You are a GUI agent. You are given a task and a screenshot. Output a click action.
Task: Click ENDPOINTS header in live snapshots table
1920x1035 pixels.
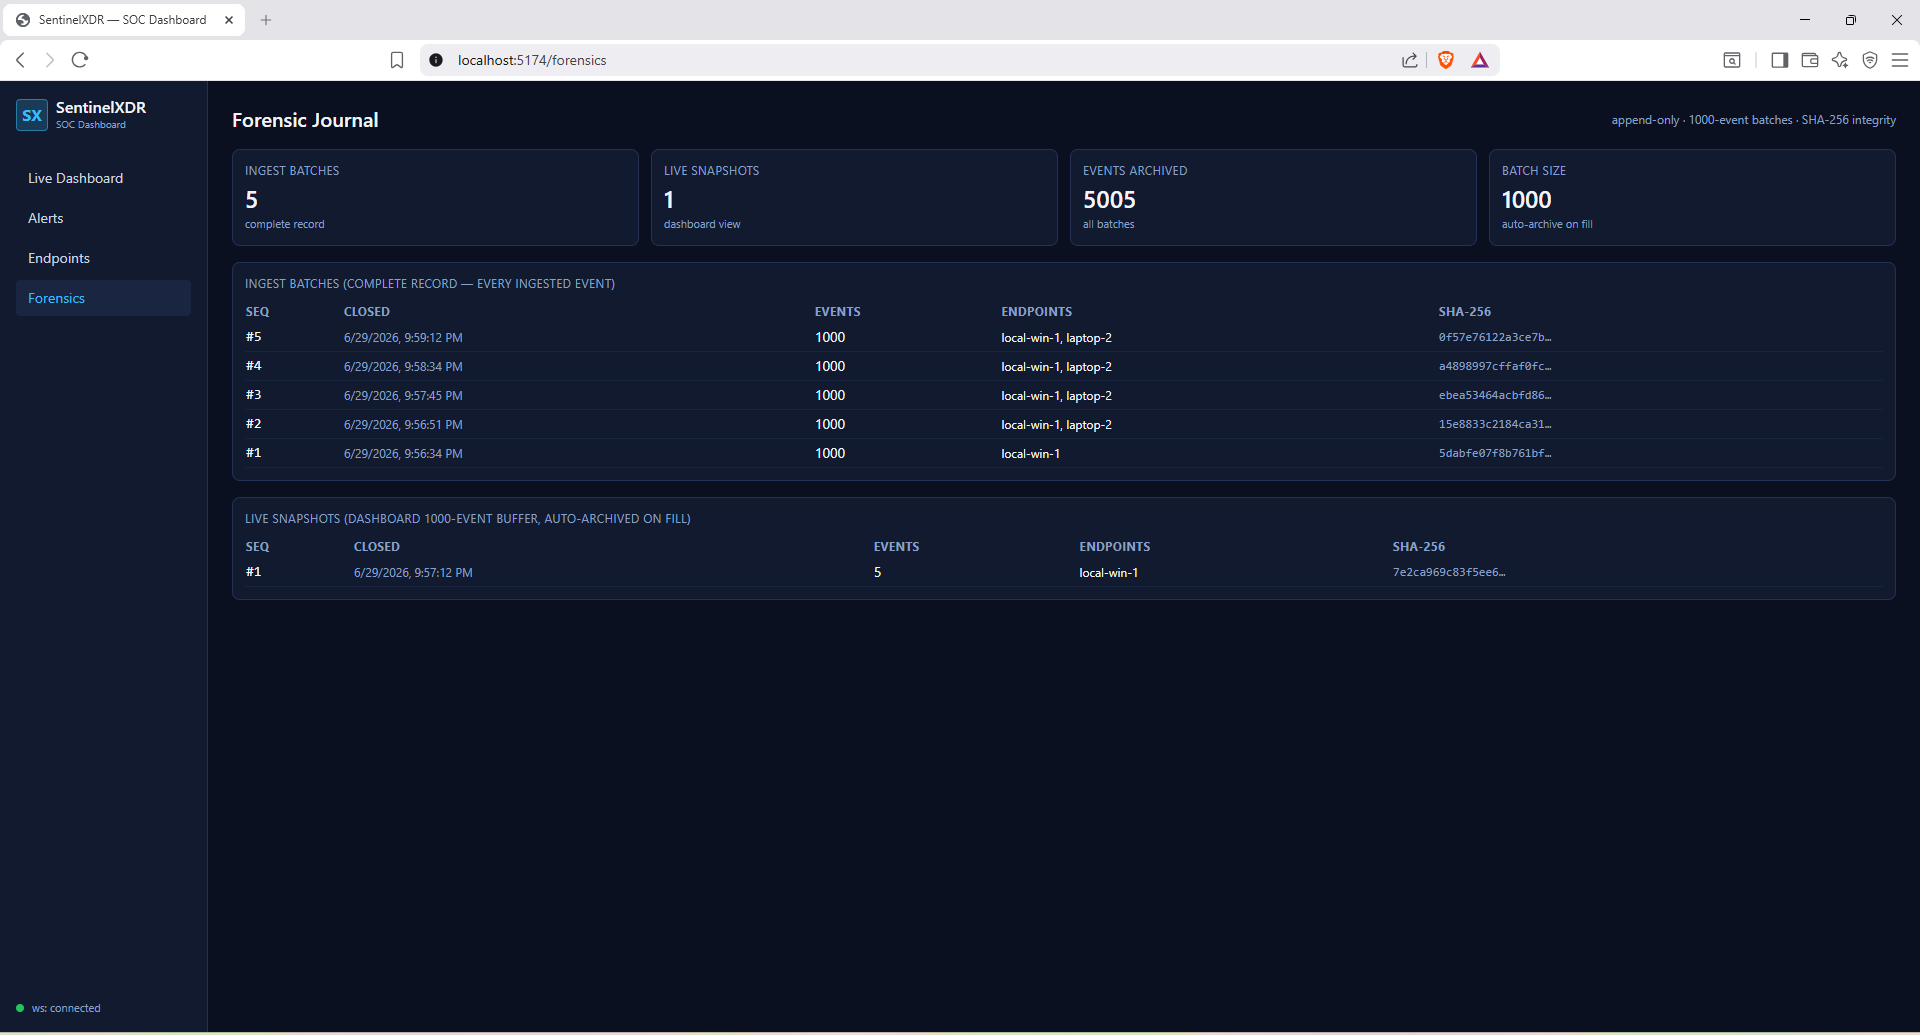tap(1115, 547)
